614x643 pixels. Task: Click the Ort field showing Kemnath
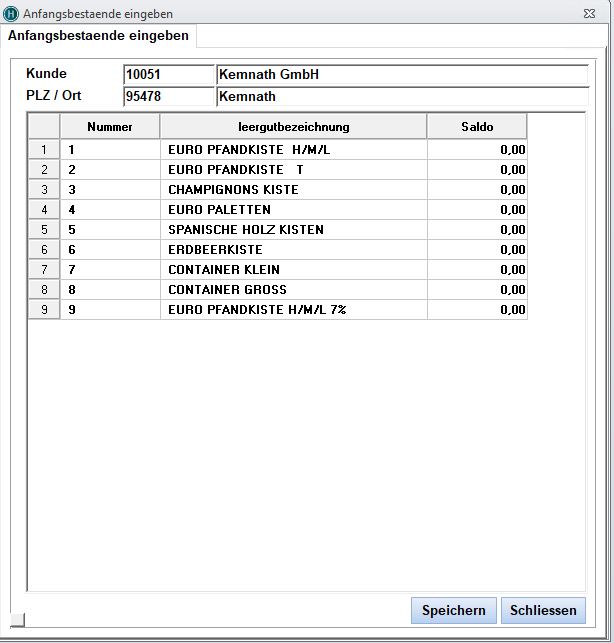tap(401, 97)
